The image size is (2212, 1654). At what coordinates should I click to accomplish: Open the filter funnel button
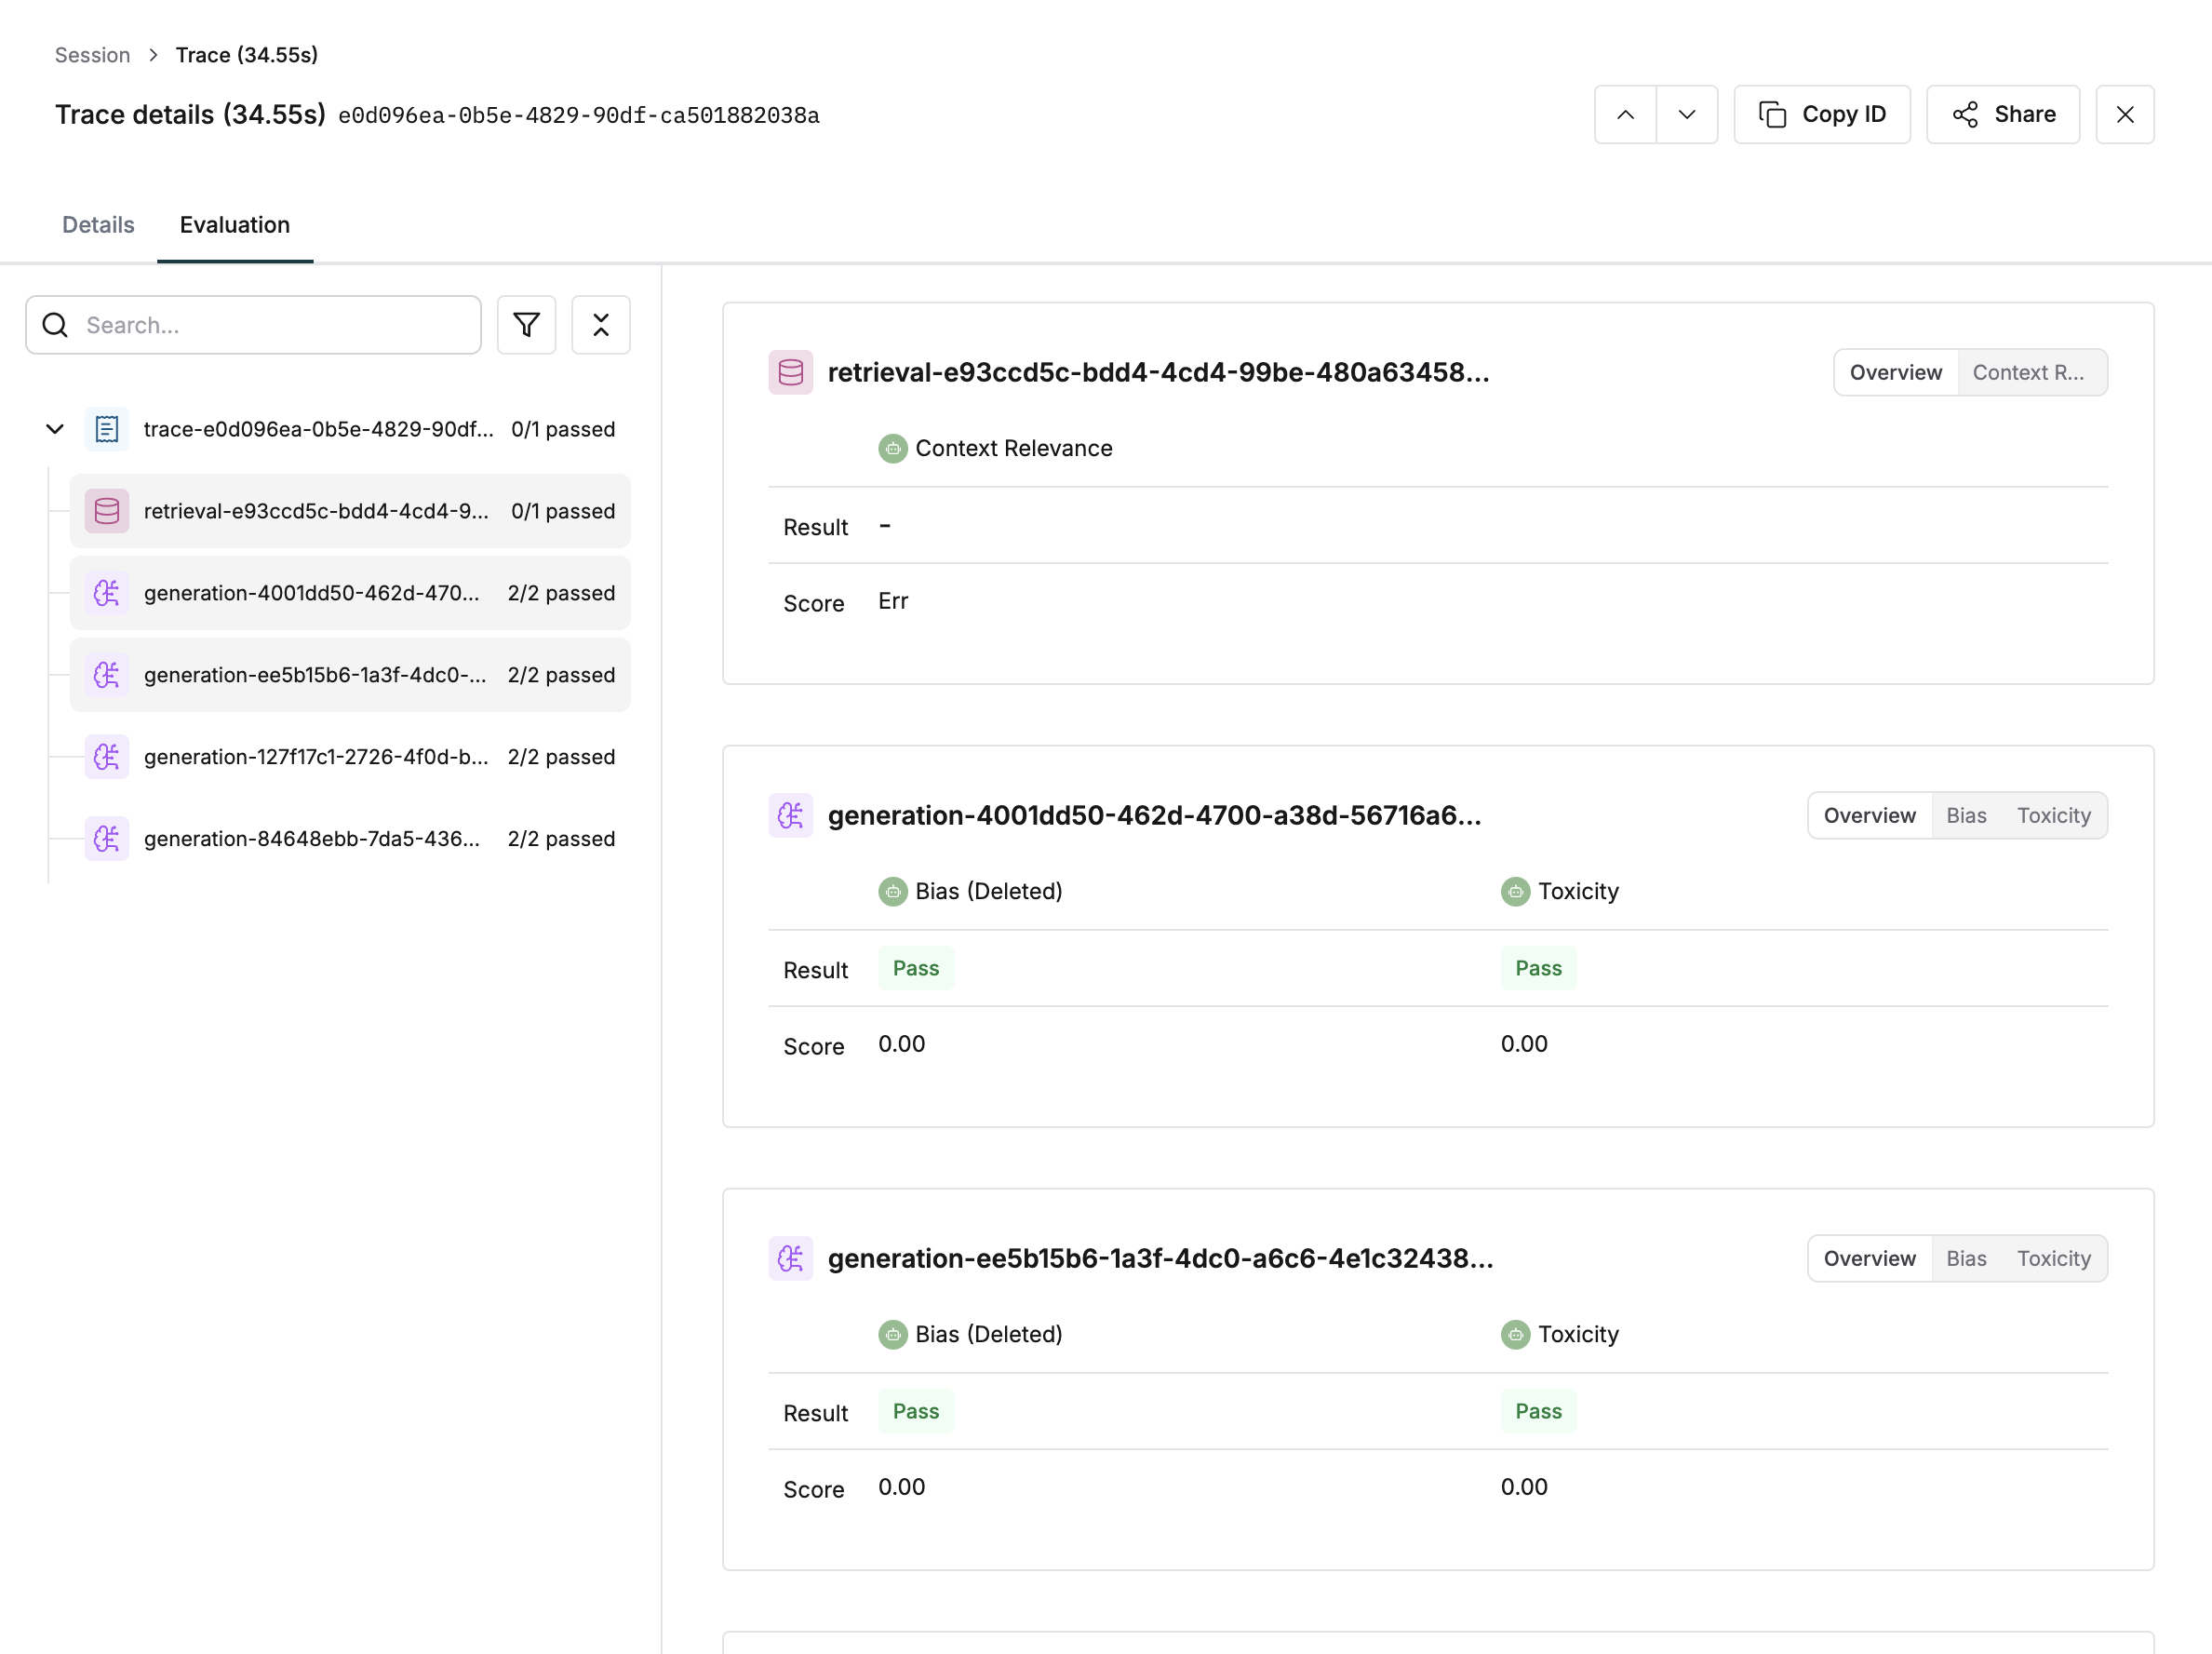[526, 325]
